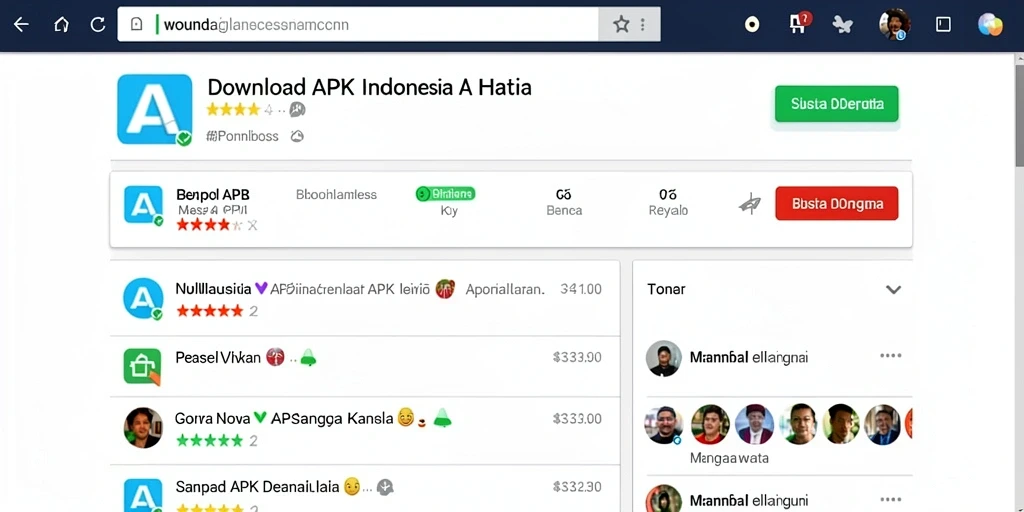
Task: Open first Mannbal ellangnai avatar
Action: (x=664, y=359)
